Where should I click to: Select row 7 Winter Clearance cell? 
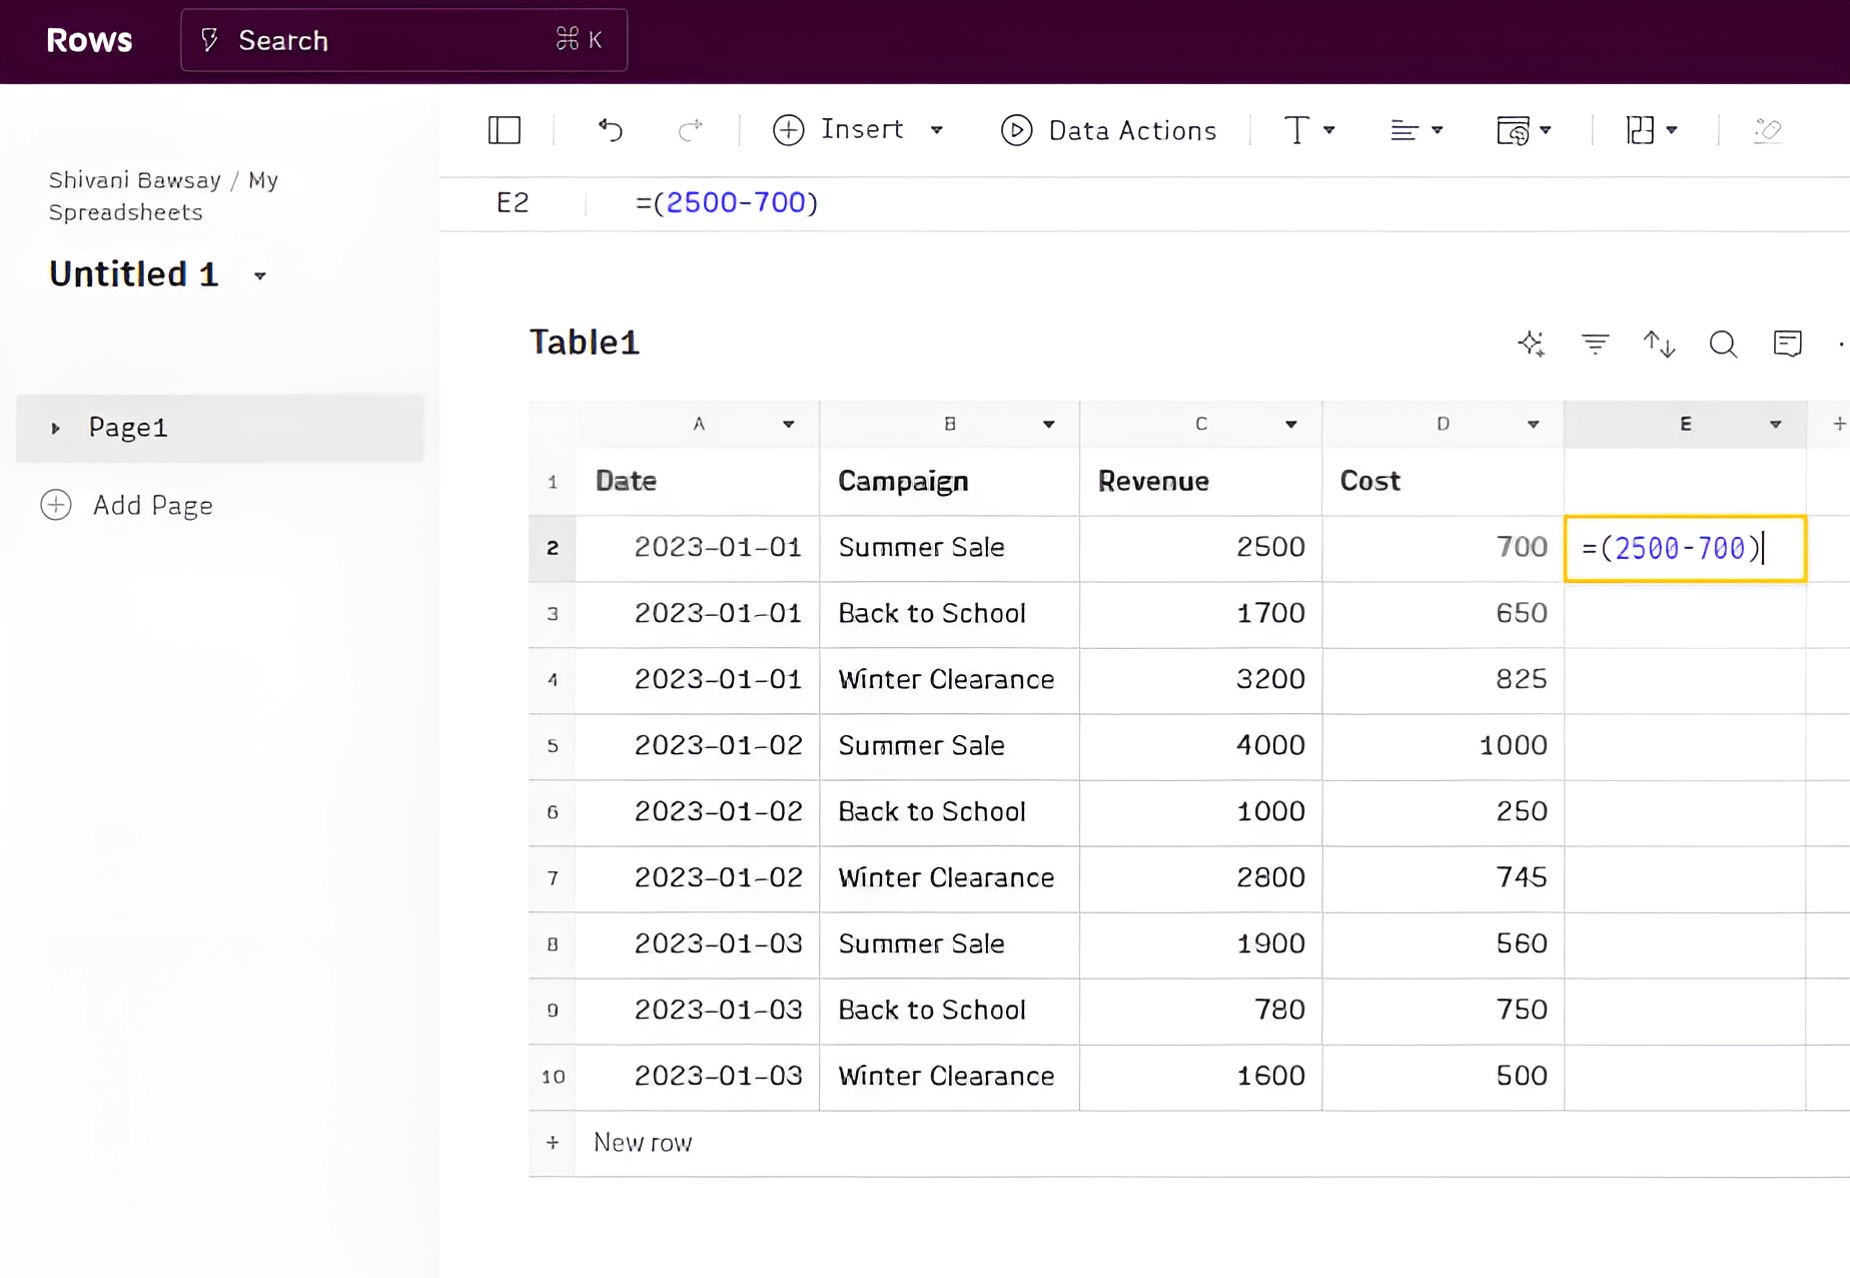coord(949,878)
